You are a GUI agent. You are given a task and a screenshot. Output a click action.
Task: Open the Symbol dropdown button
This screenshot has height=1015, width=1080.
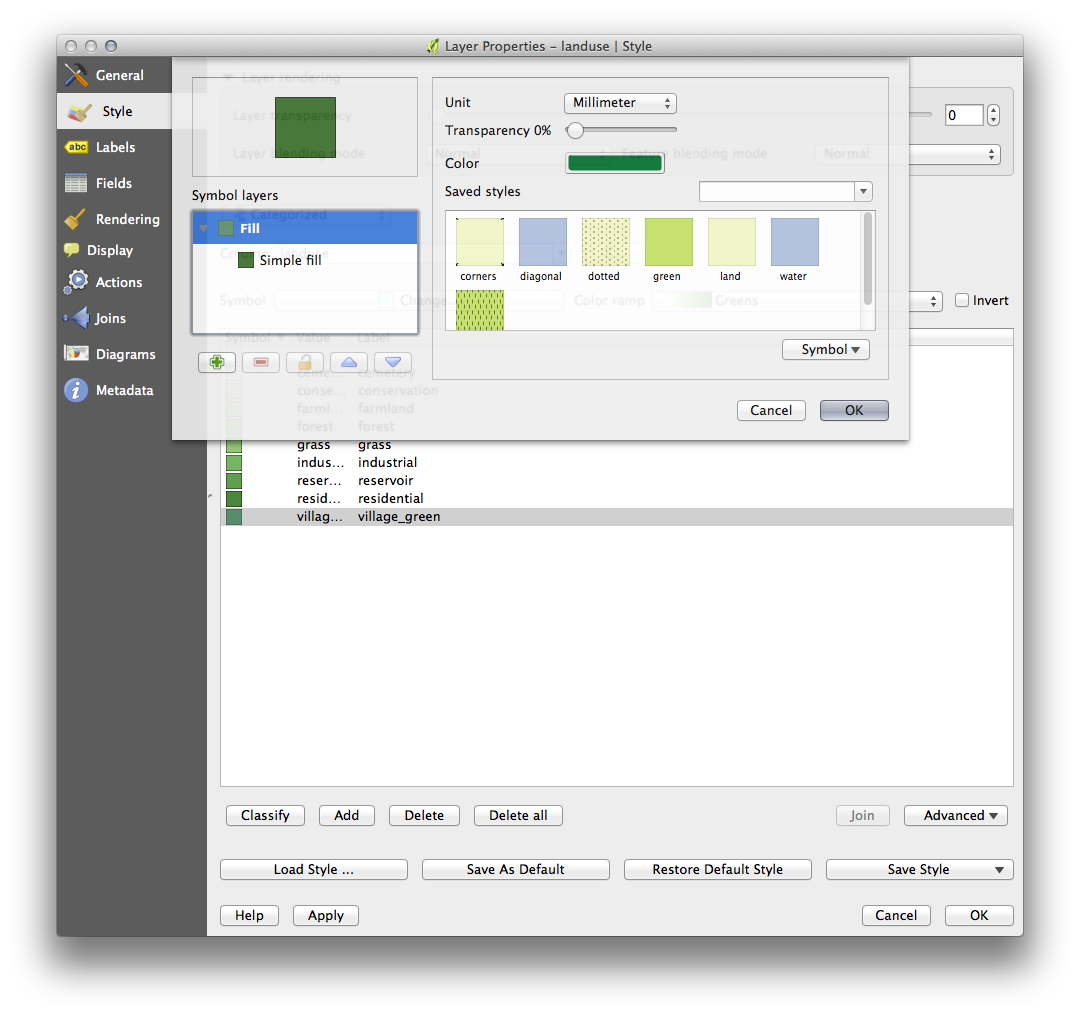[x=826, y=349]
